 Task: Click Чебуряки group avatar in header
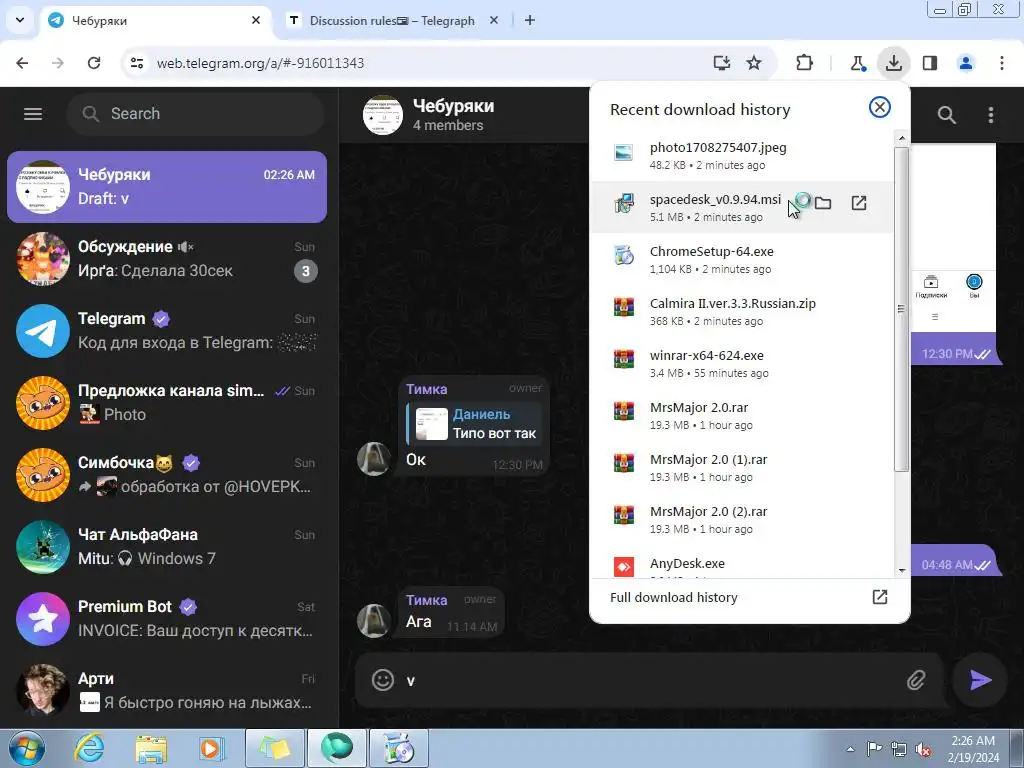click(383, 115)
